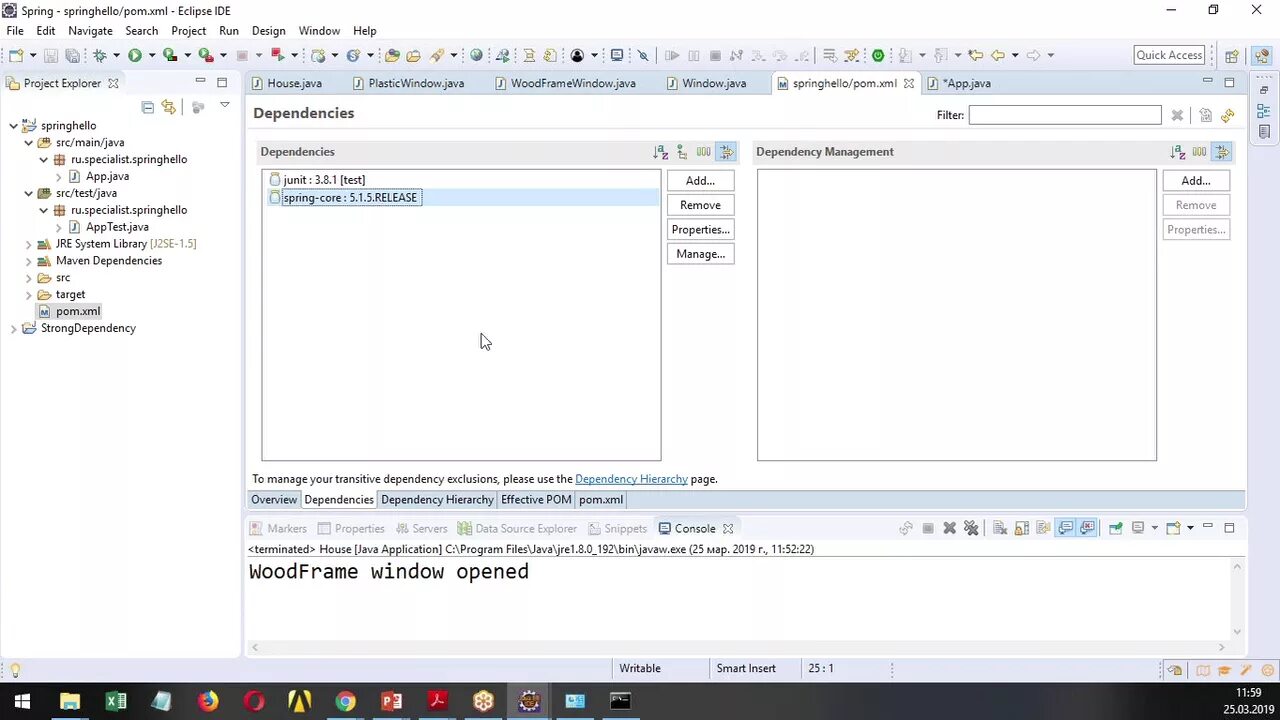Remove all terminated launches in Console
The image size is (1280, 720).
[972, 528]
